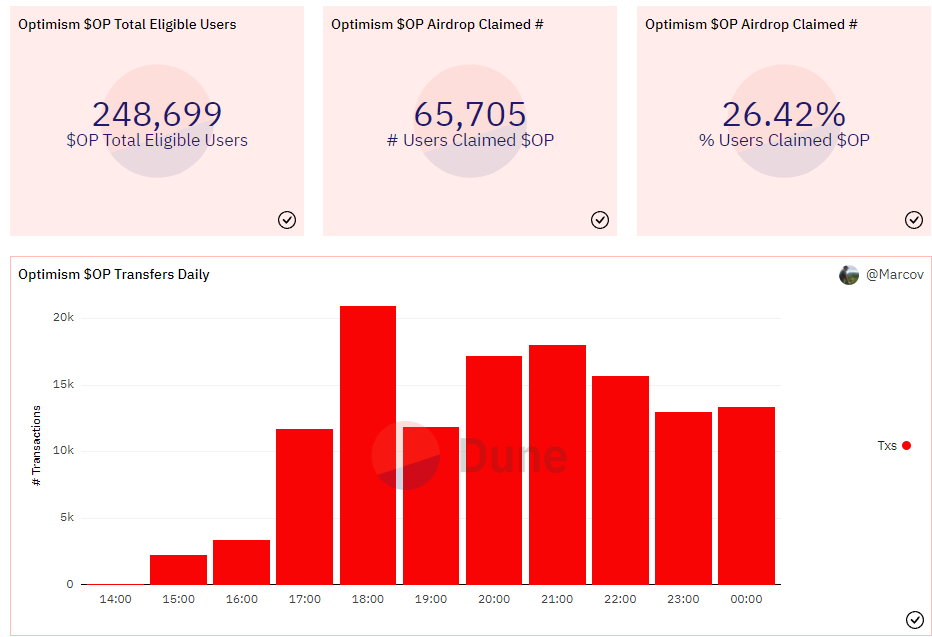
Task: Click the Txs legend label
Action: pos(887,446)
